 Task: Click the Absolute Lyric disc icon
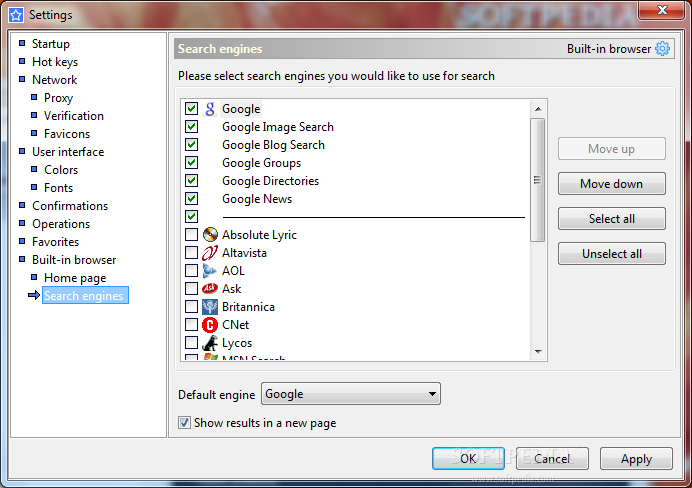210,235
